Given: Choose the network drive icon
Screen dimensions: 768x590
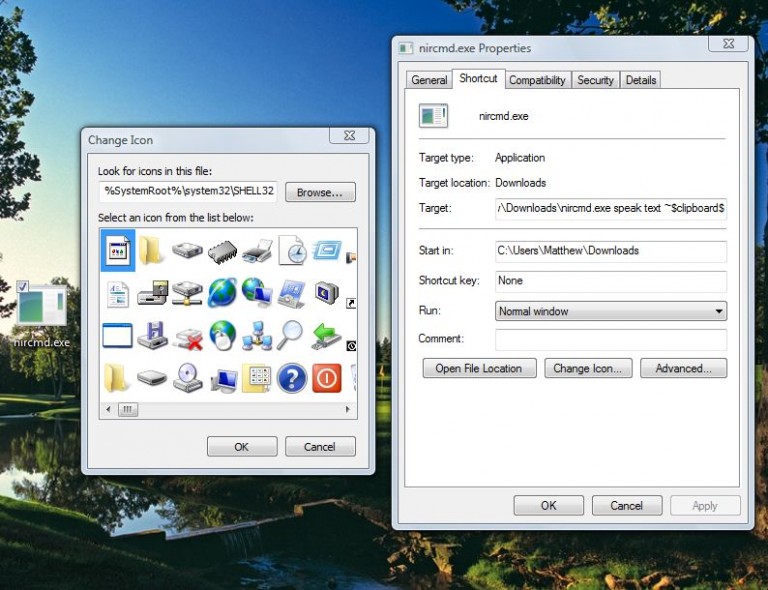Looking at the screenshot, I should 187,293.
